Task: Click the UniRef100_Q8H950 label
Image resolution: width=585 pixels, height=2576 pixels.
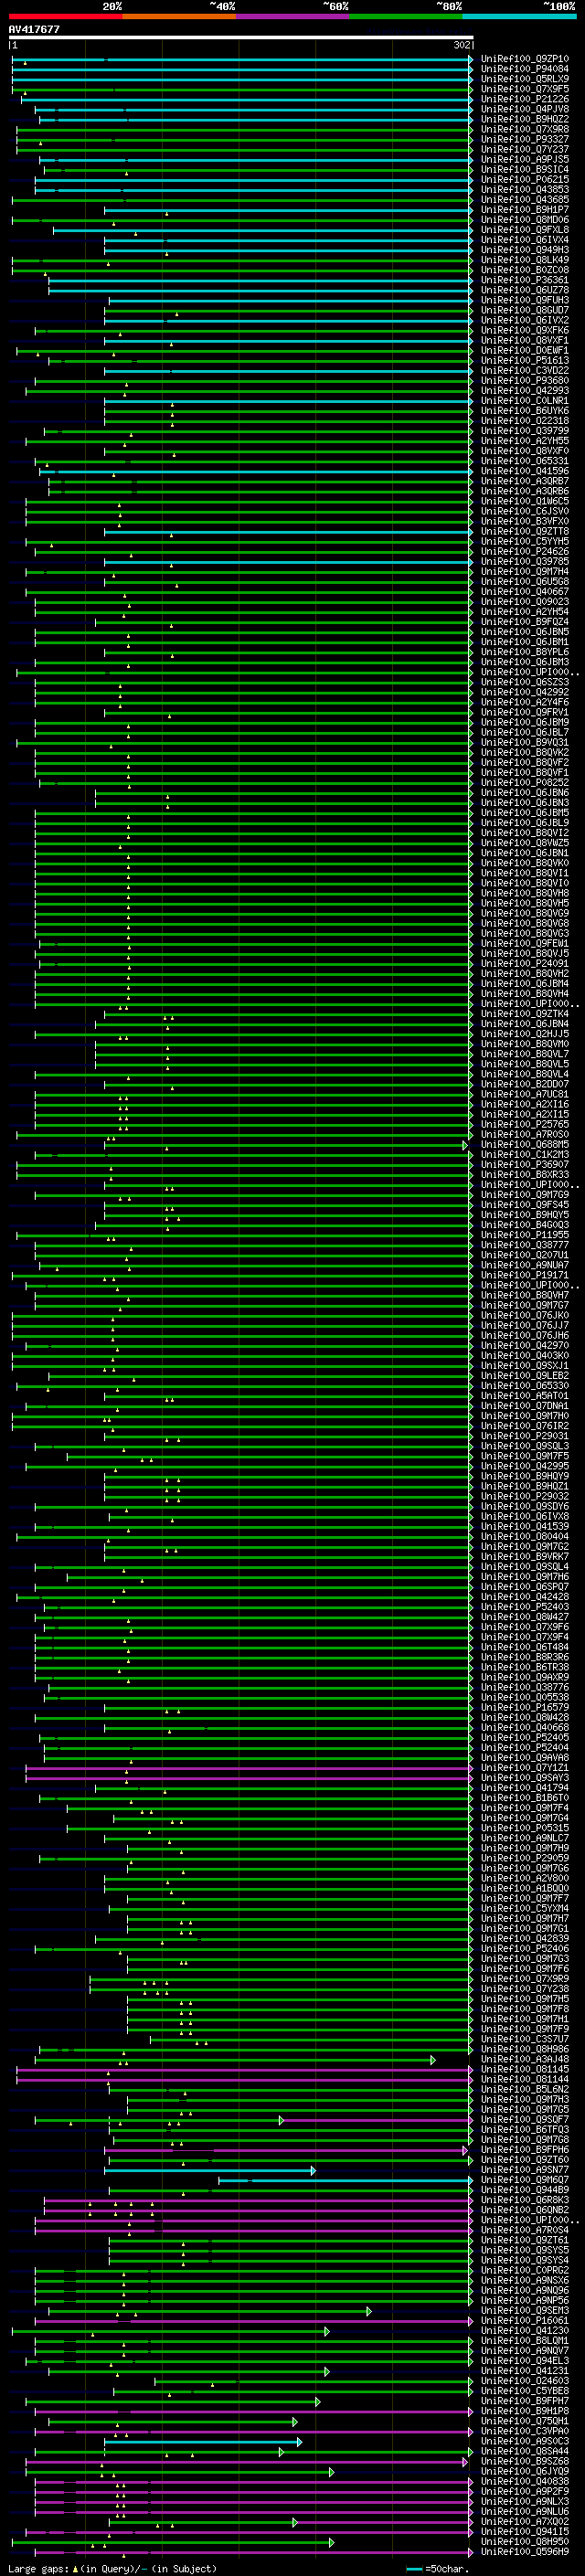Action: 525,2542
